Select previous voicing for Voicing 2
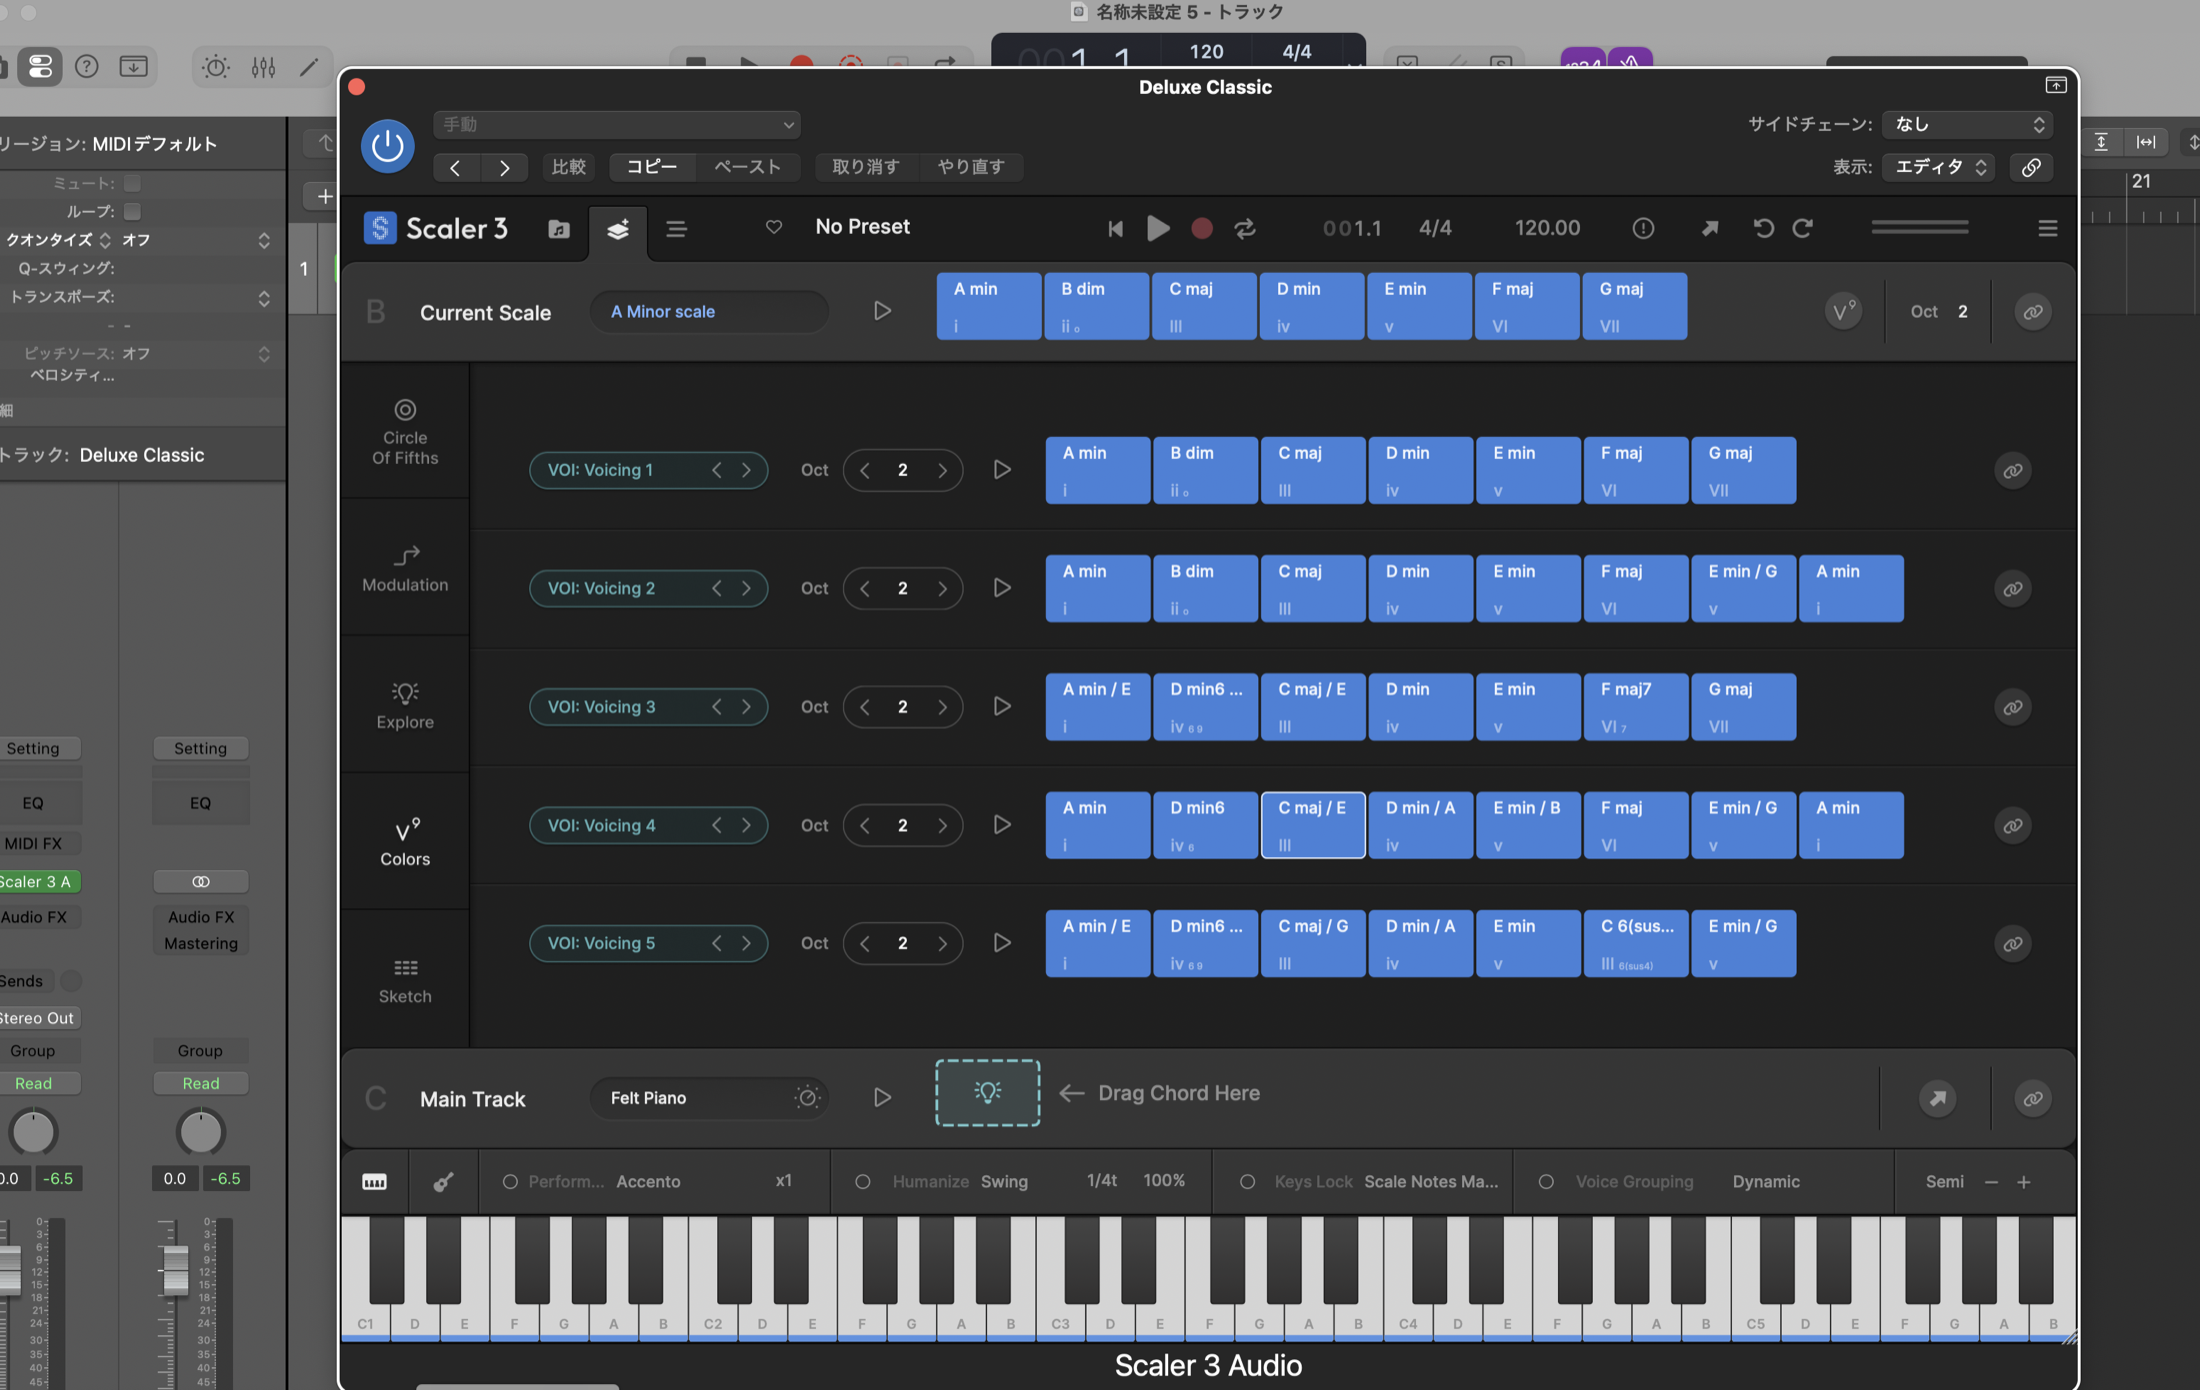2200x1390 pixels. point(716,588)
